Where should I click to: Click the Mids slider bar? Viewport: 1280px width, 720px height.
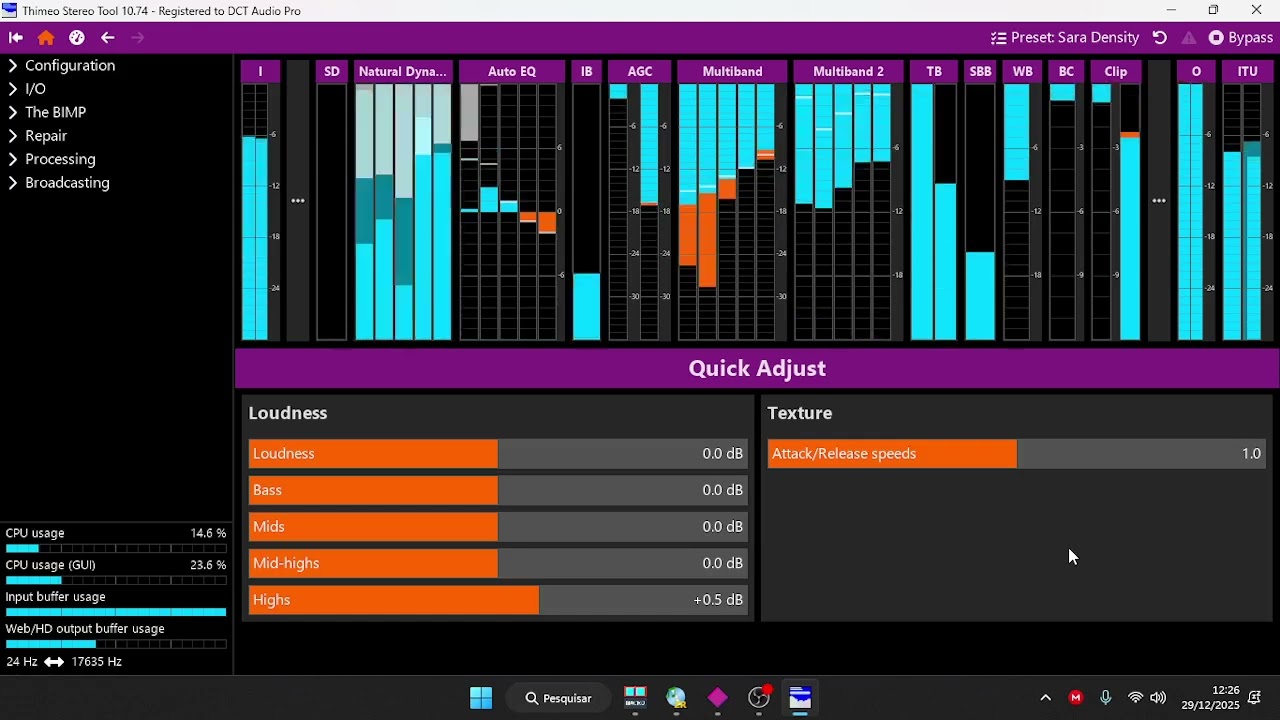click(x=499, y=527)
